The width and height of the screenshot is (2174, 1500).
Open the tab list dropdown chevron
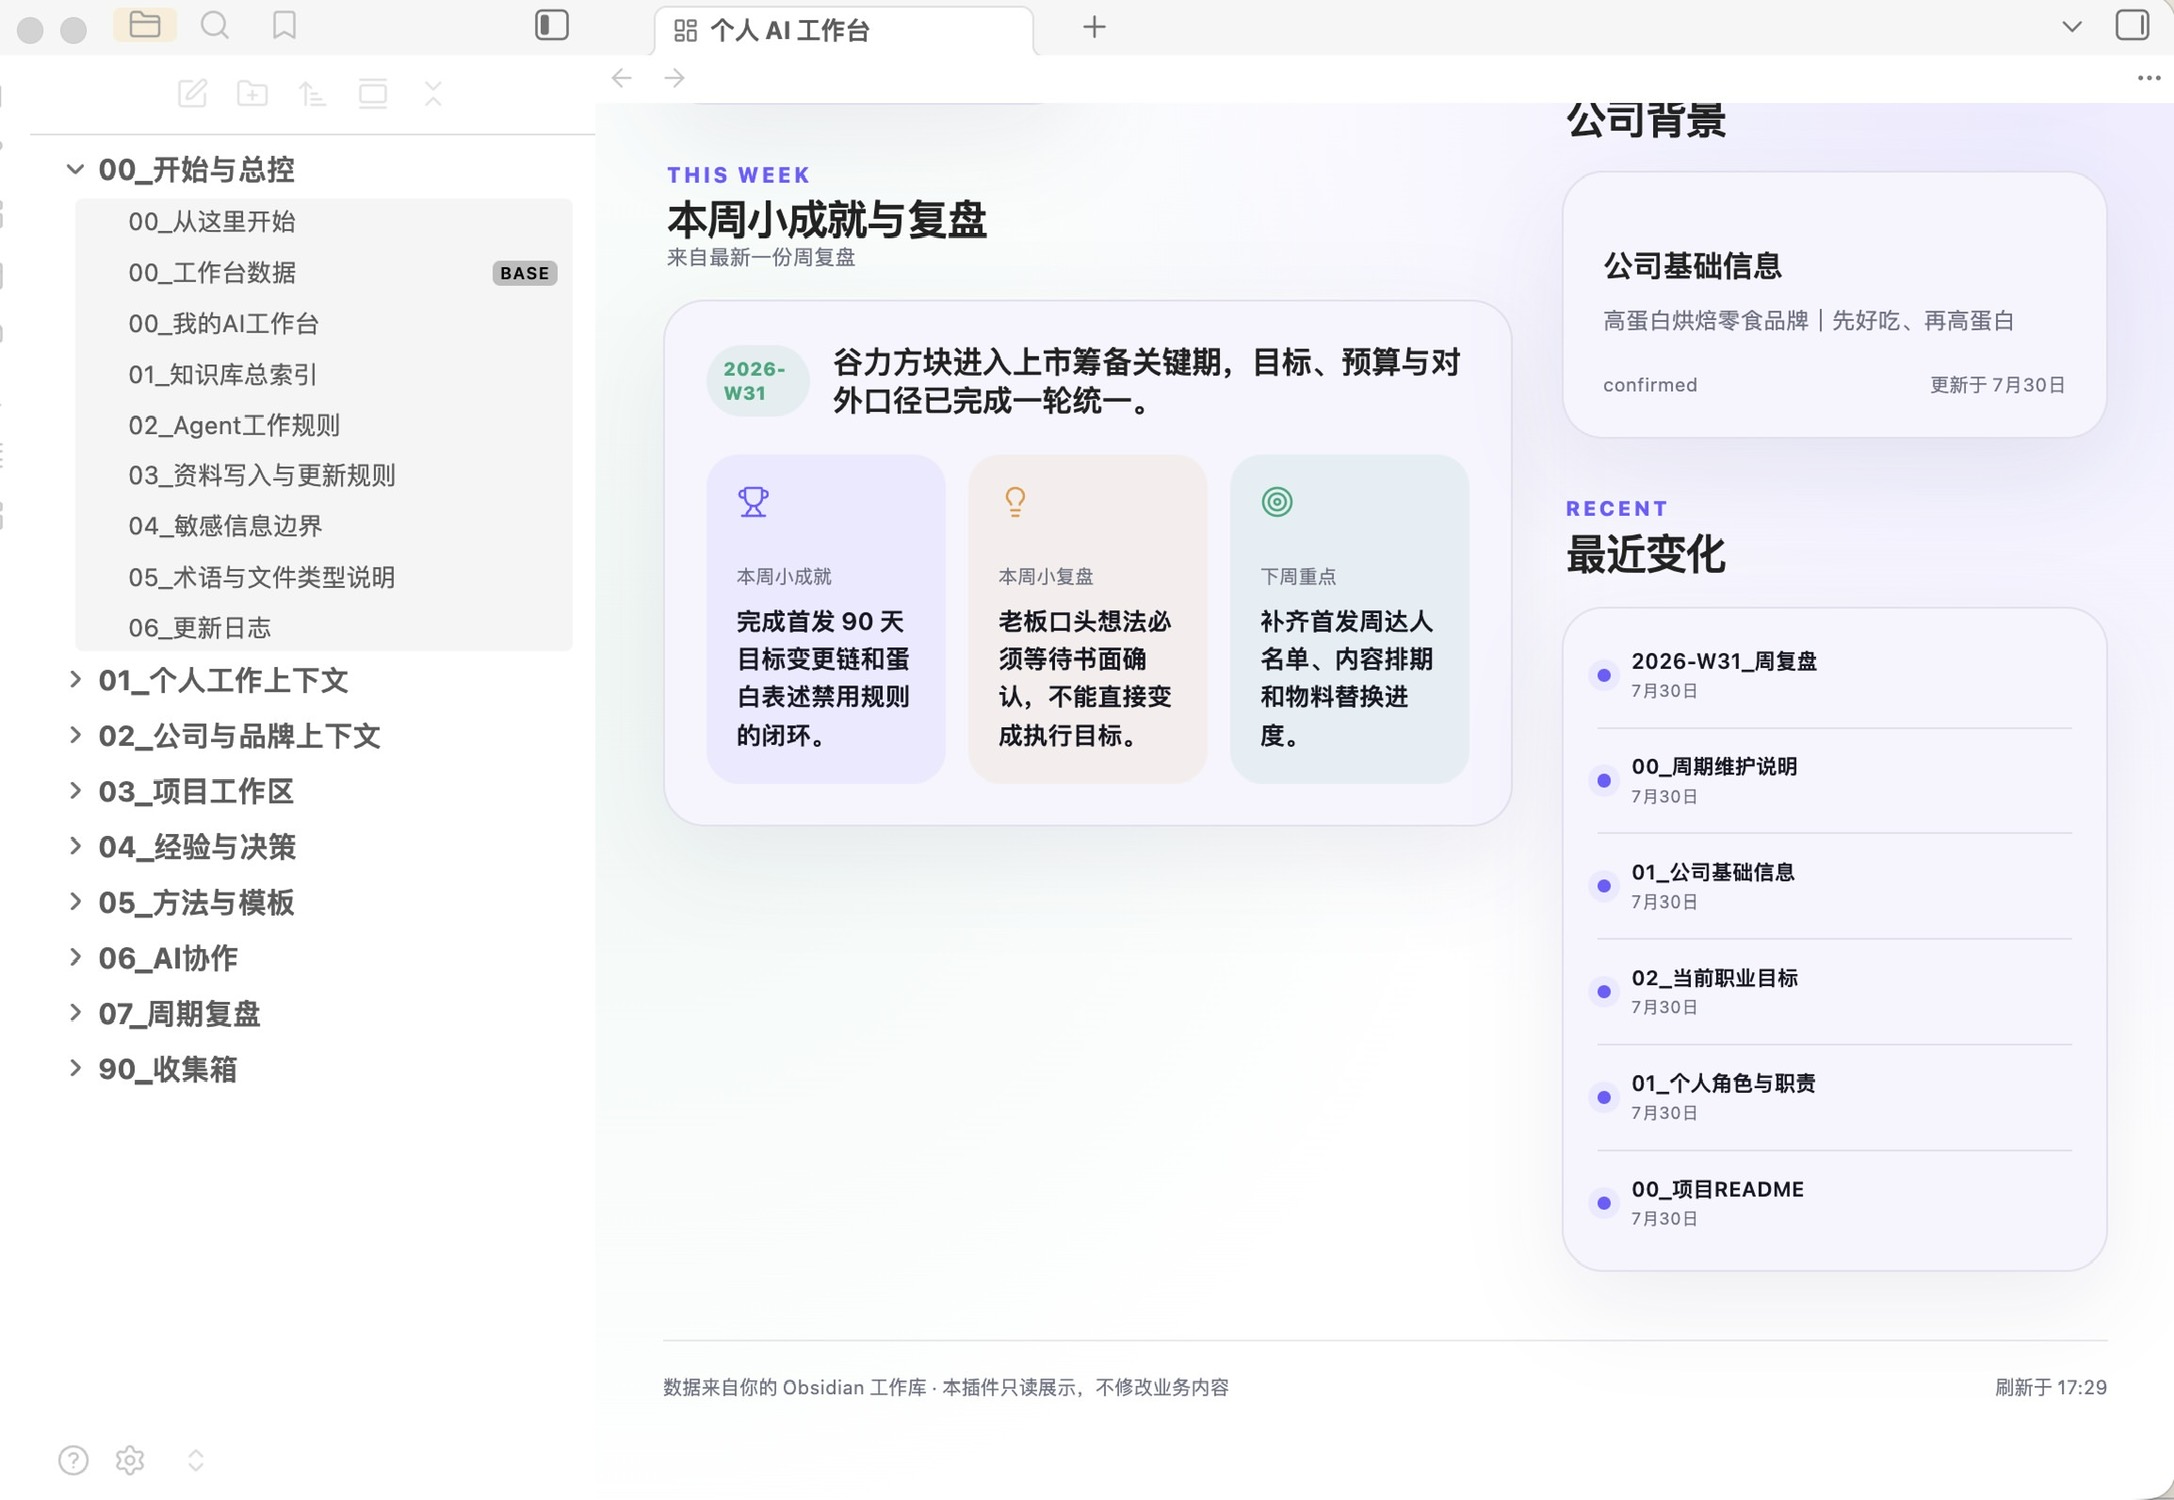pos(2072,27)
